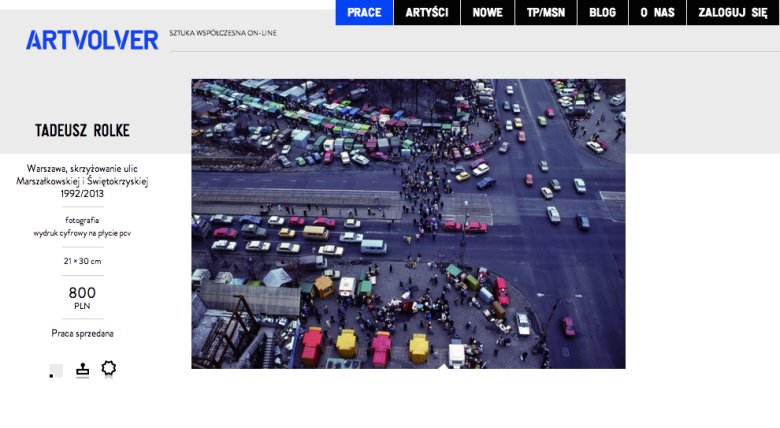Navigate to O NAS page

click(x=657, y=12)
